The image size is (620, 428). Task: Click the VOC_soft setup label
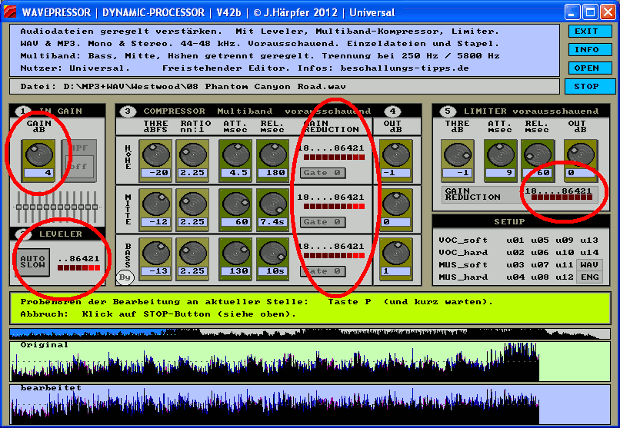tap(463, 240)
